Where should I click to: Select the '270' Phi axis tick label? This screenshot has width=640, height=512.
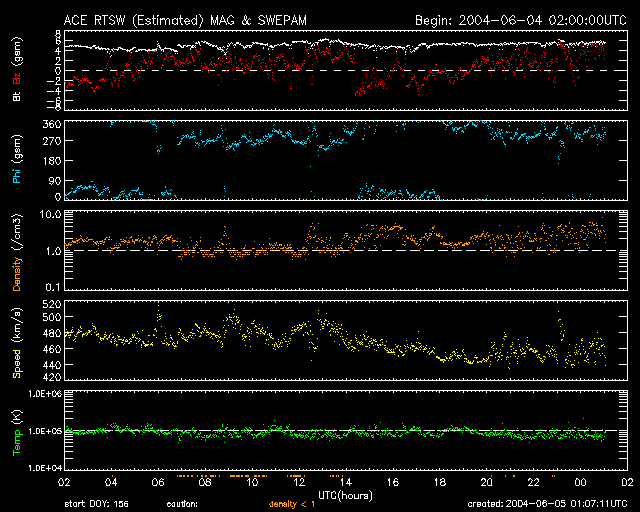52,141
